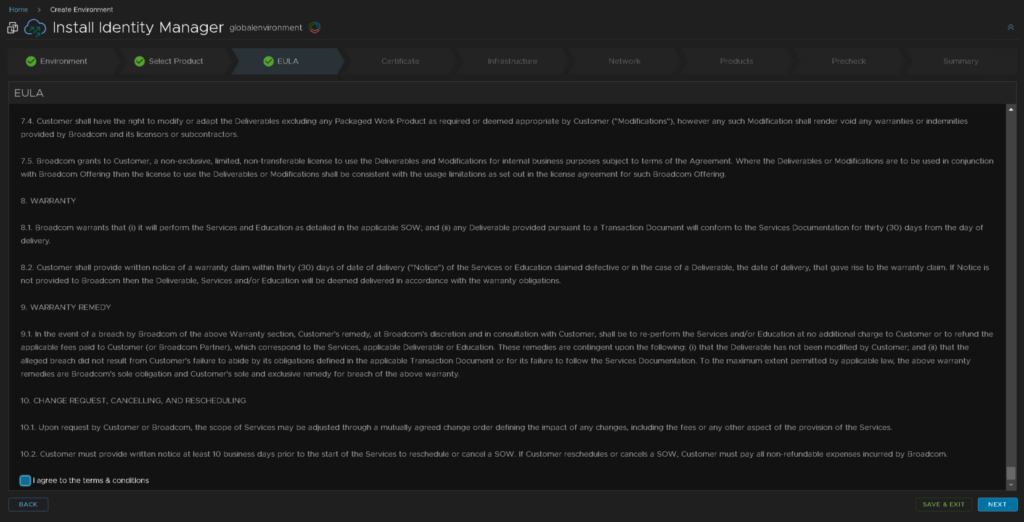Click the green check icon on Environment step
Image resolution: width=1024 pixels, height=522 pixels.
pyautogui.click(x=31, y=61)
